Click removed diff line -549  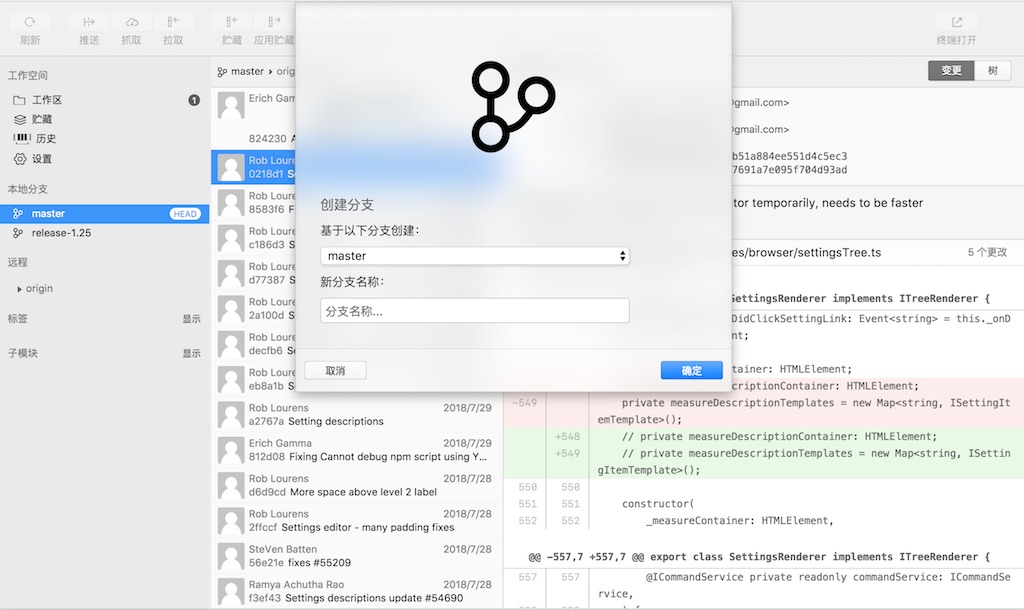[763, 411]
